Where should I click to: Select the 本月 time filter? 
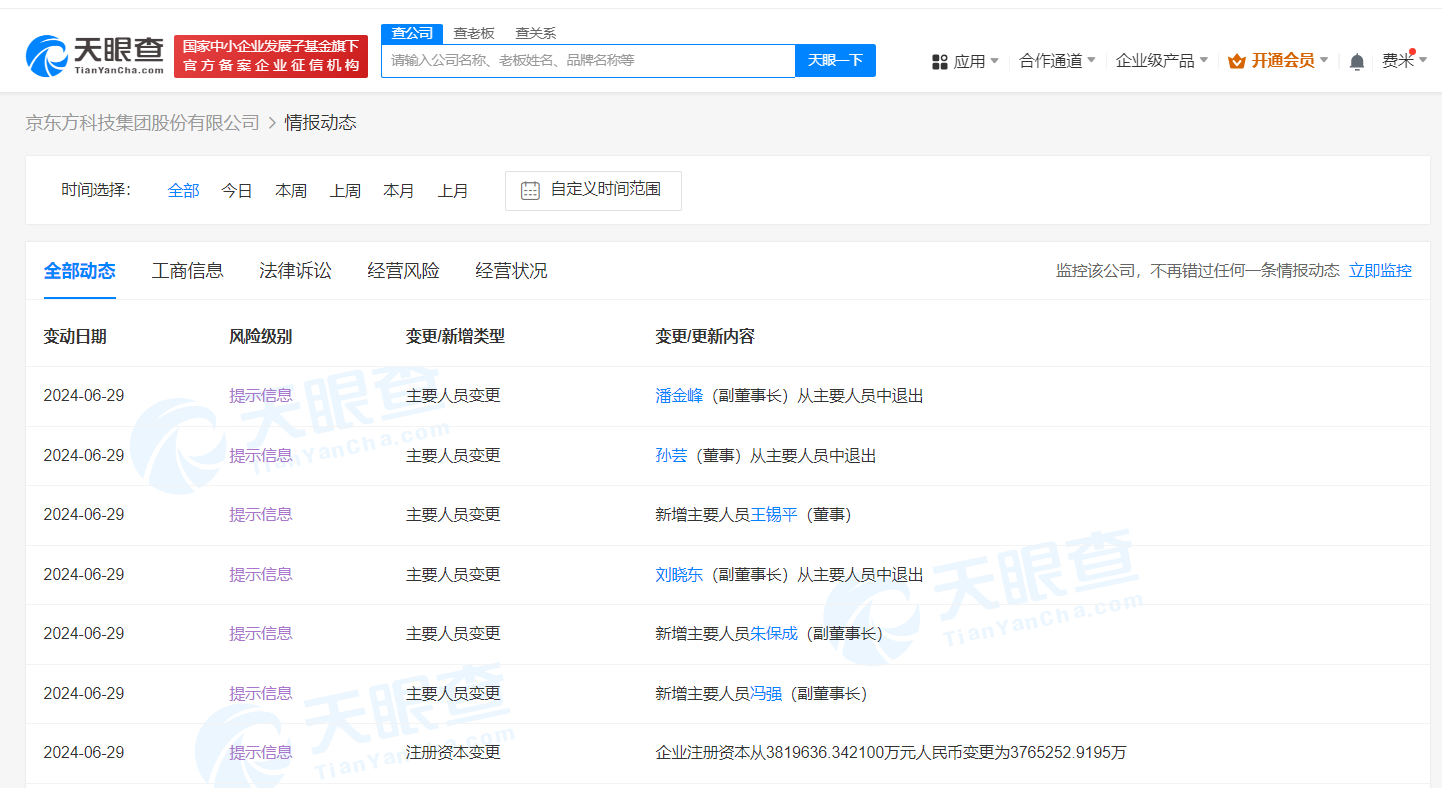point(399,190)
